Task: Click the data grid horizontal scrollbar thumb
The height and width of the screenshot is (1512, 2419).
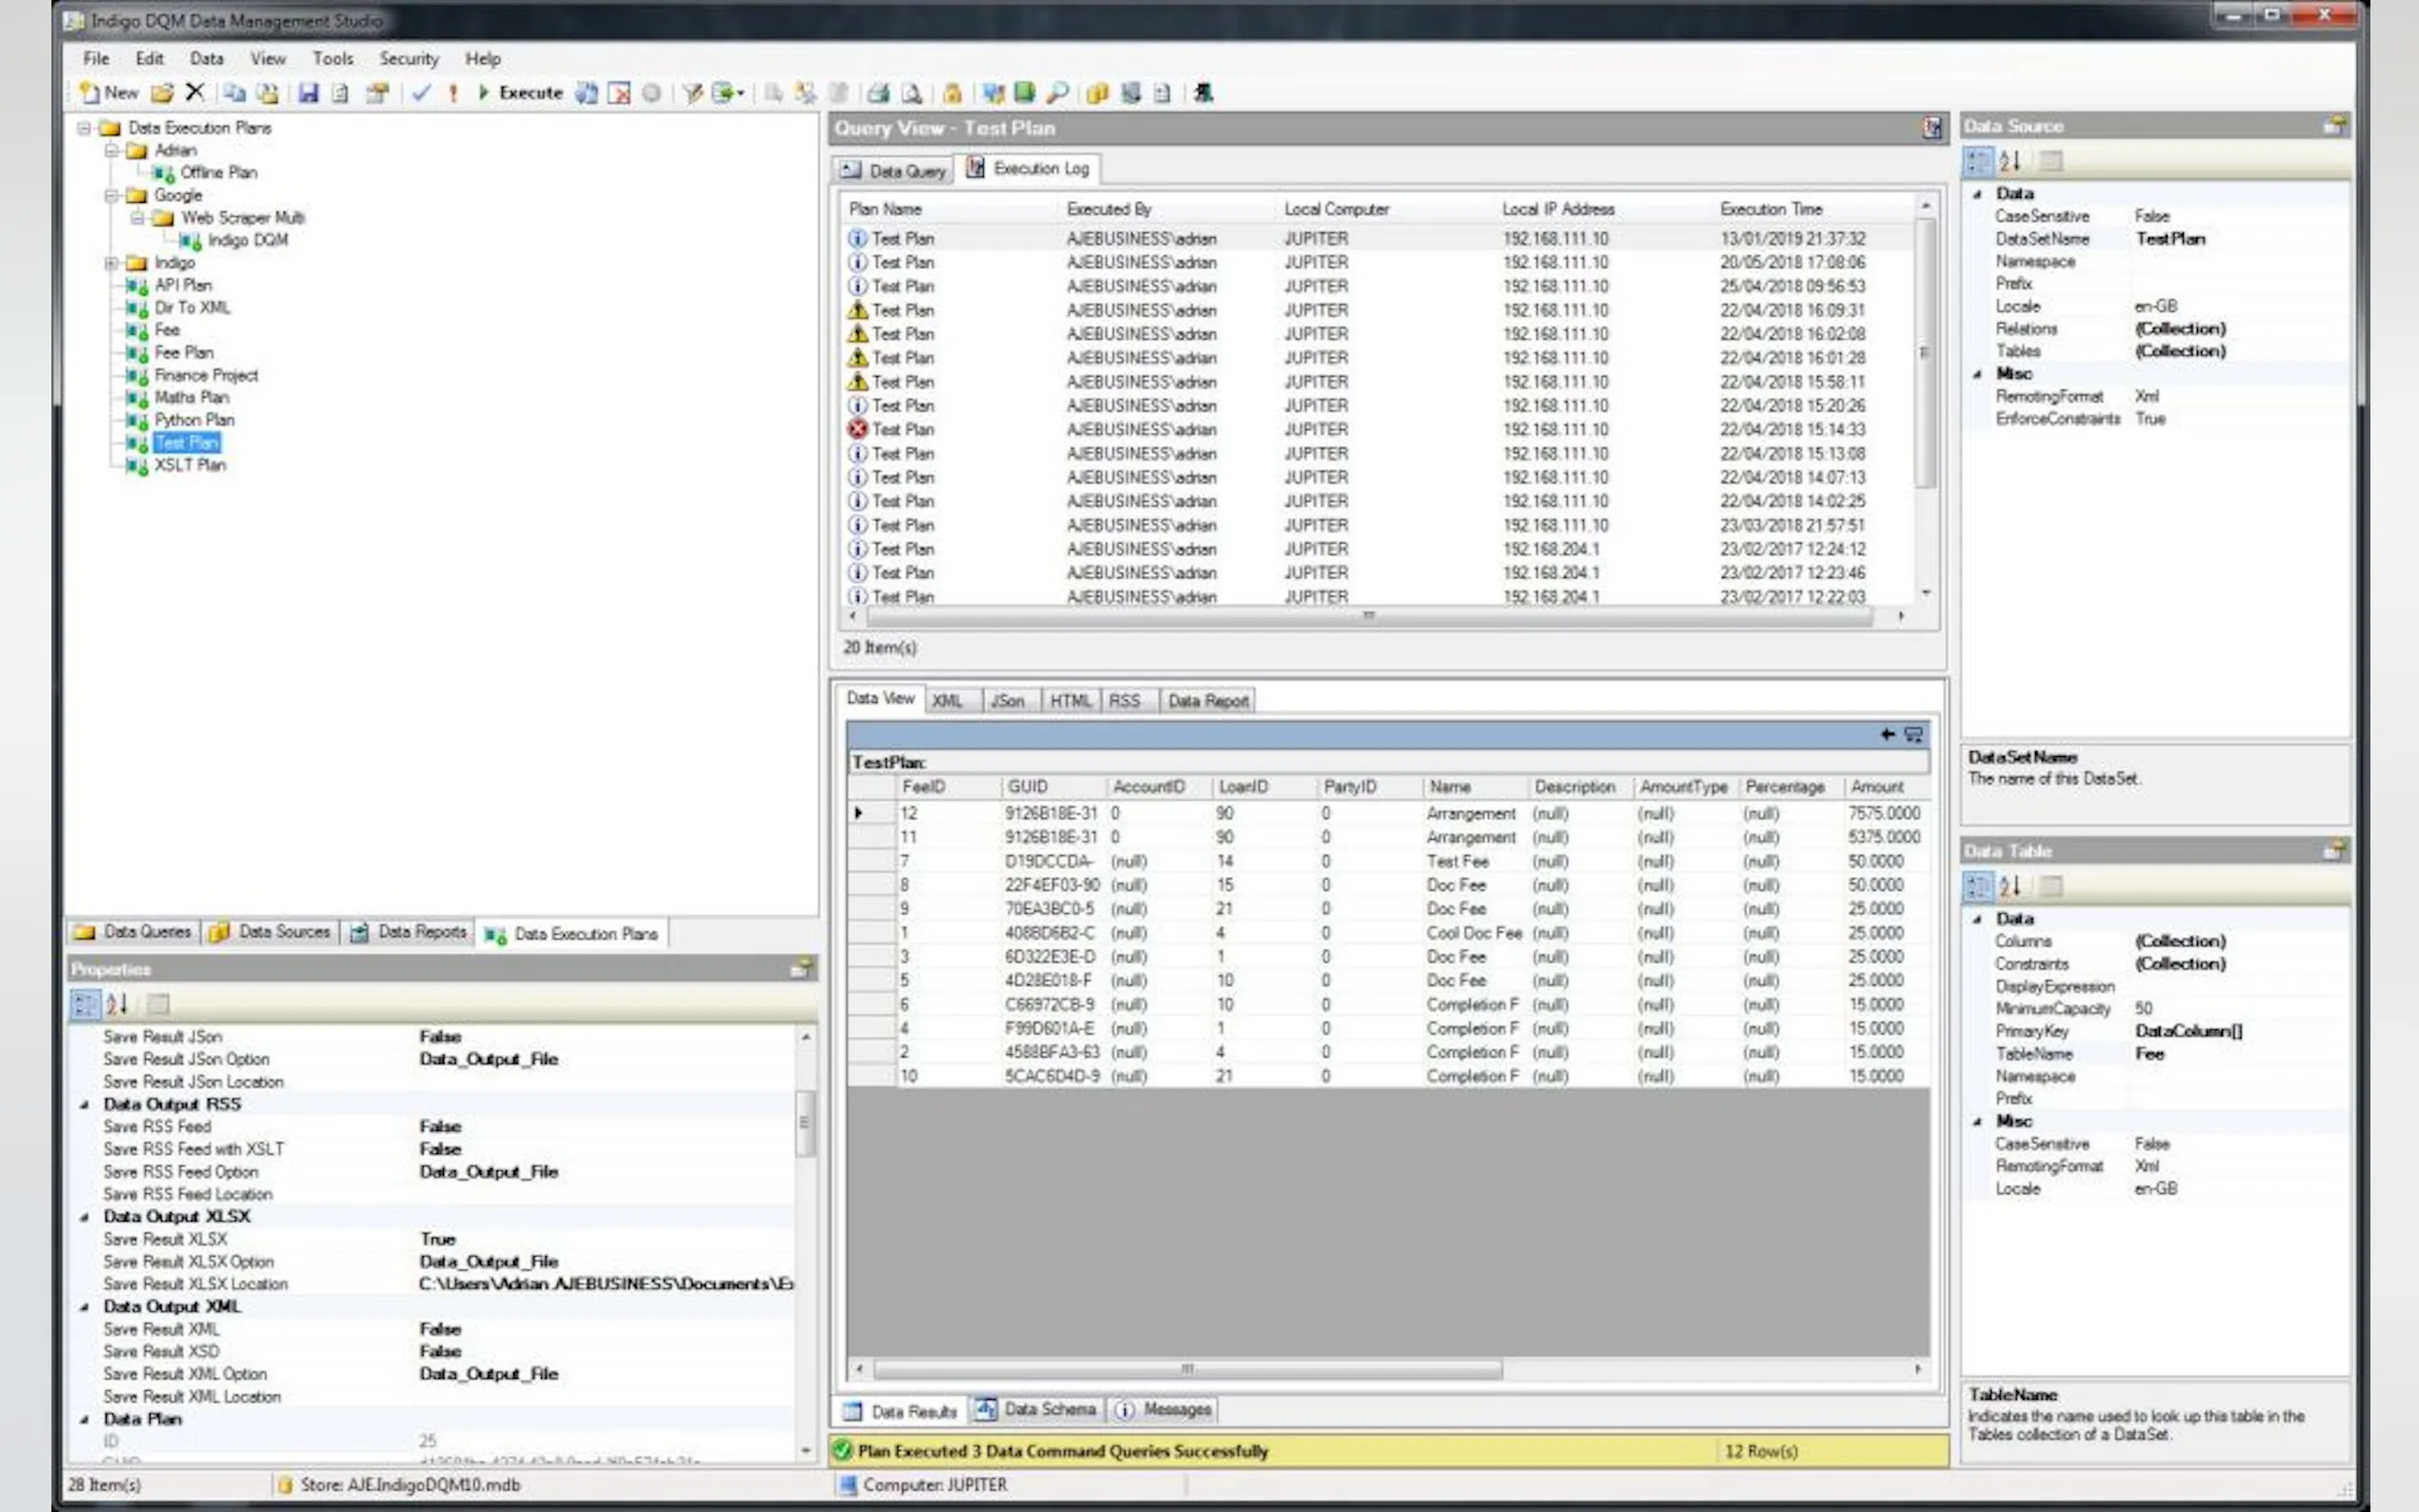Action: pos(1187,1368)
